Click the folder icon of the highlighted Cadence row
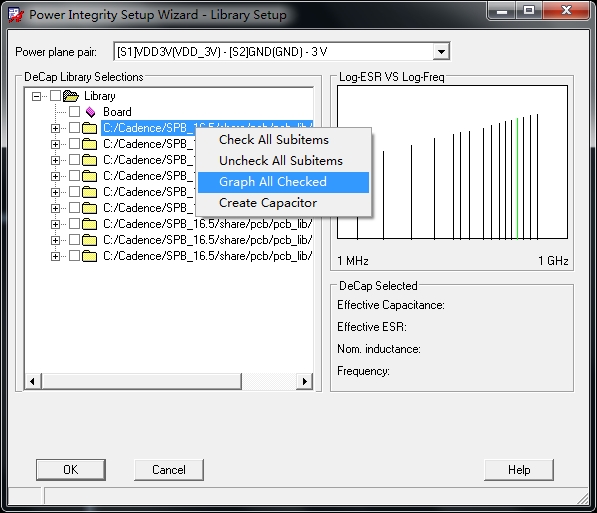Viewport: 597px width, 513px height. [89, 128]
